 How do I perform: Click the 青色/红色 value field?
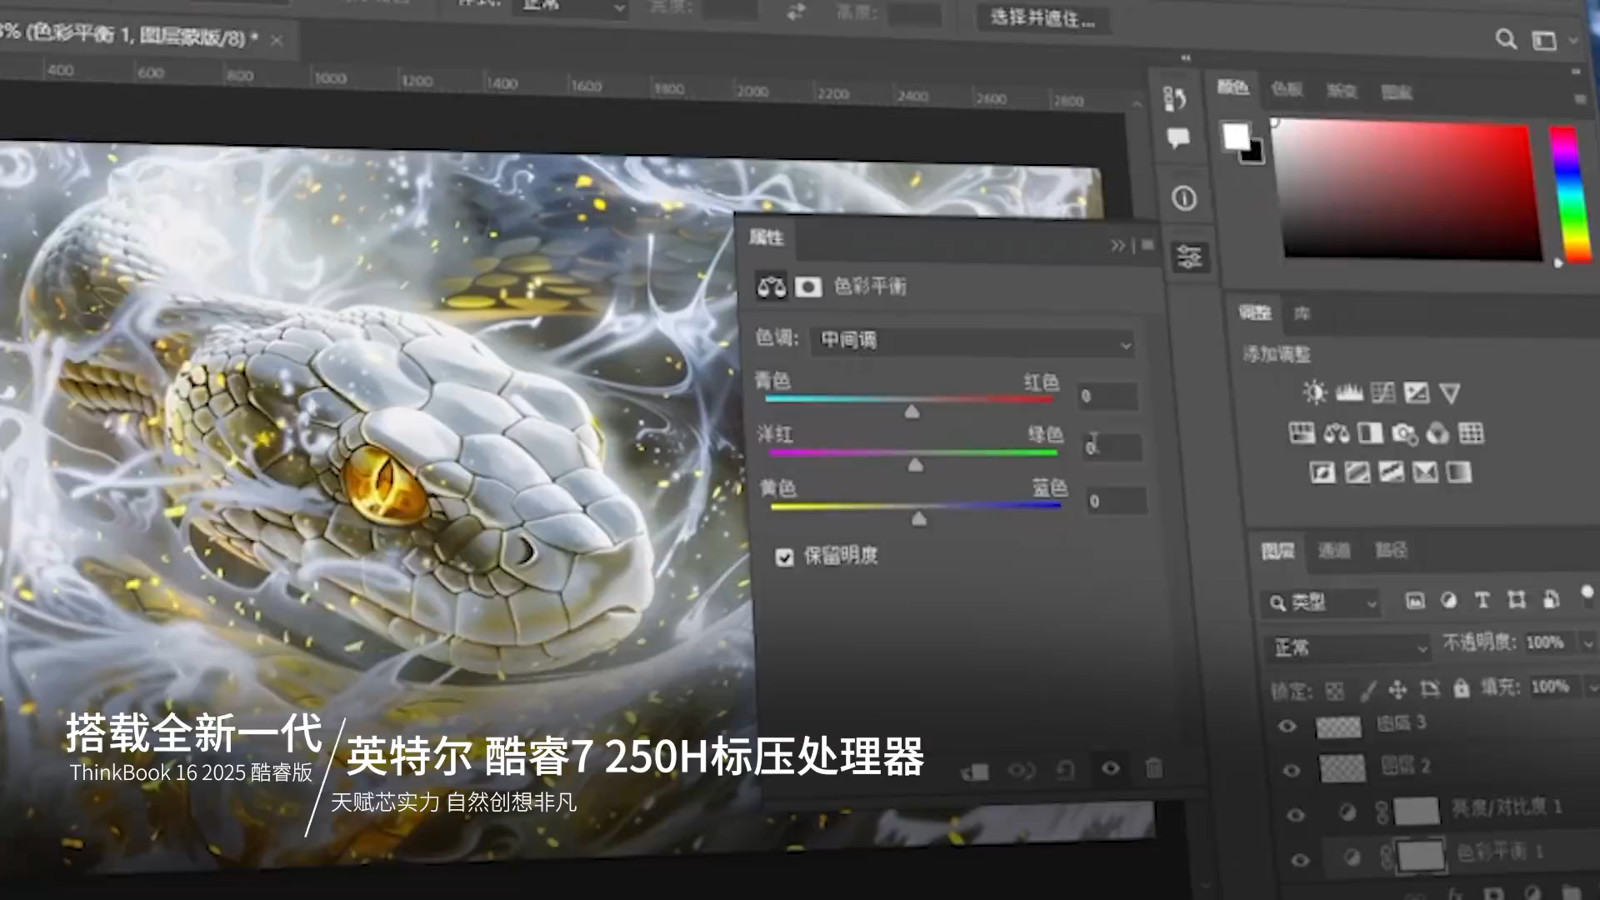click(1107, 396)
